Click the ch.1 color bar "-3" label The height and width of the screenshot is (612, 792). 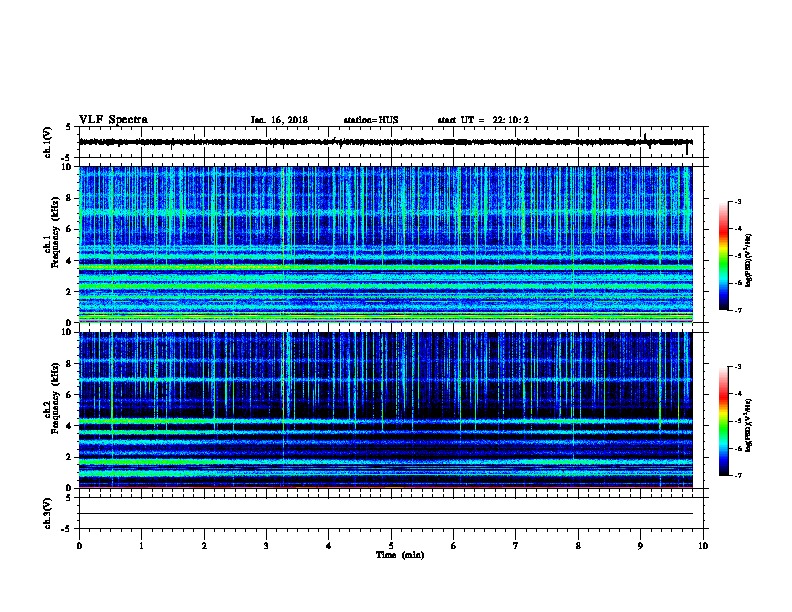pyautogui.click(x=737, y=201)
